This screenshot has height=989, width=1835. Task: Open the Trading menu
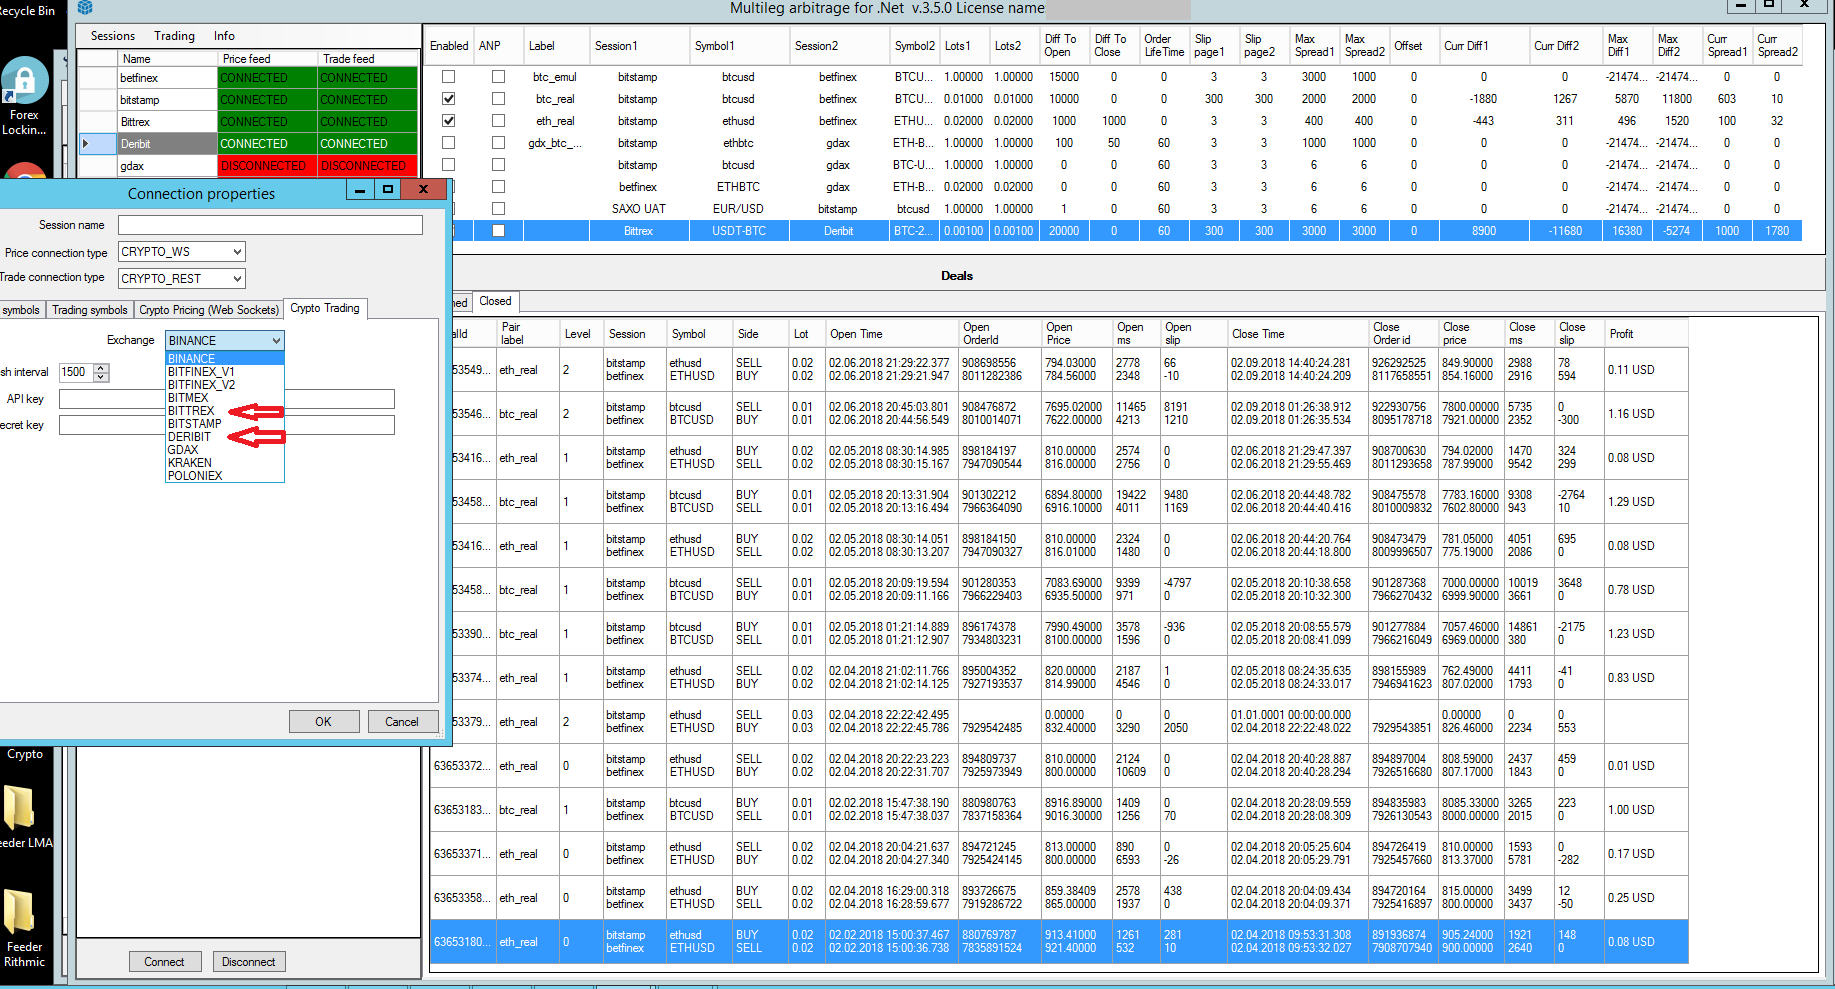(x=175, y=36)
